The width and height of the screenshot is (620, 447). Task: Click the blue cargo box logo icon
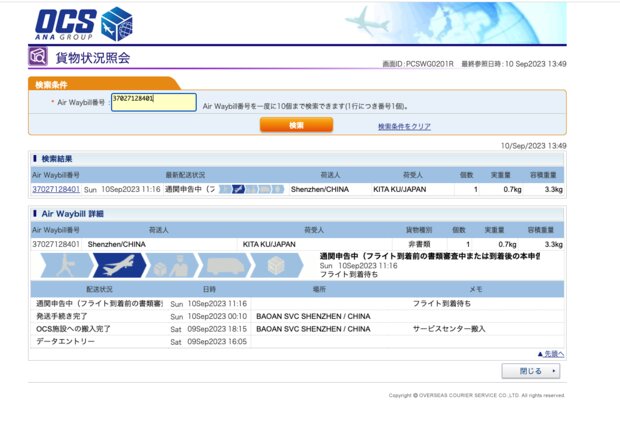(x=117, y=24)
